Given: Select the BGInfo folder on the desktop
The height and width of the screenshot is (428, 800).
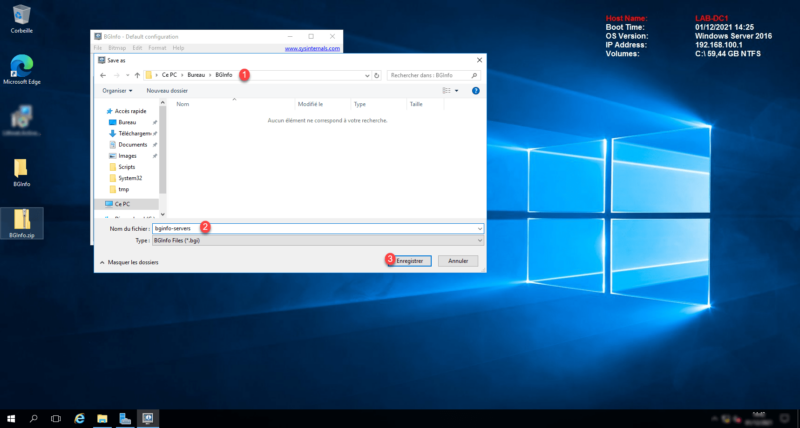Looking at the screenshot, I should point(21,172).
